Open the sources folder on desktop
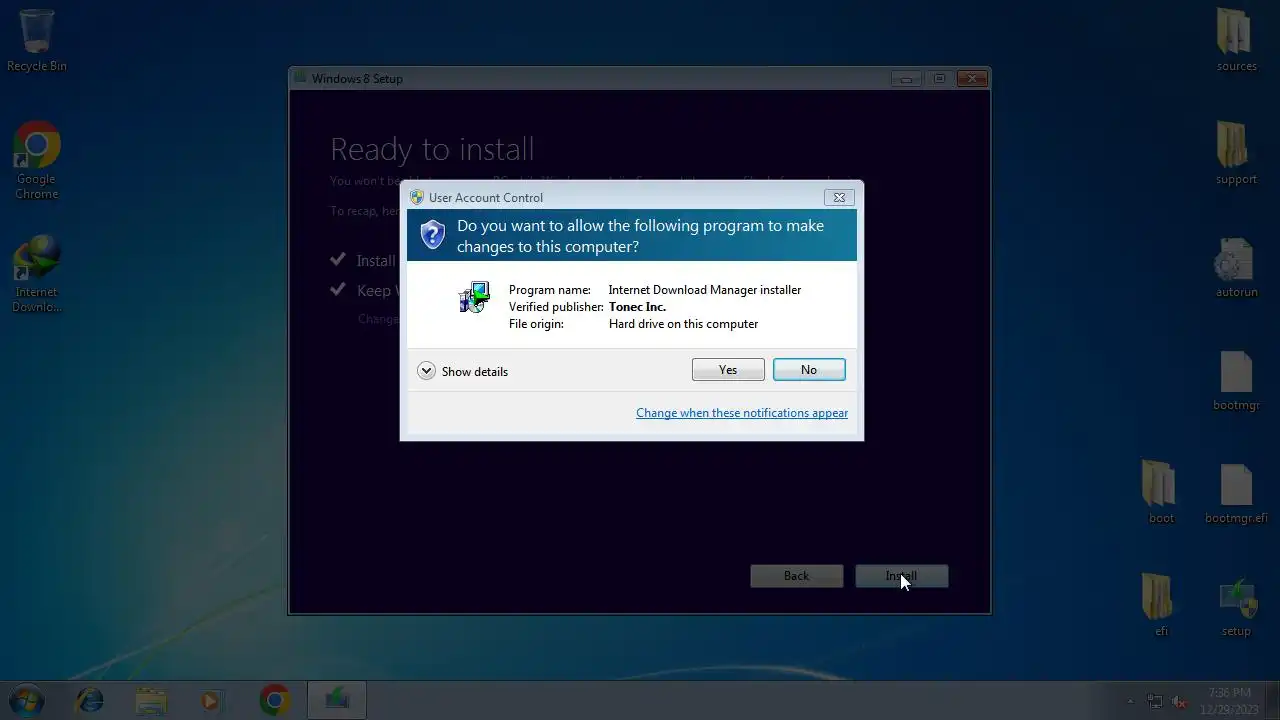The width and height of the screenshot is (1280, 720). pos(1236,41)
